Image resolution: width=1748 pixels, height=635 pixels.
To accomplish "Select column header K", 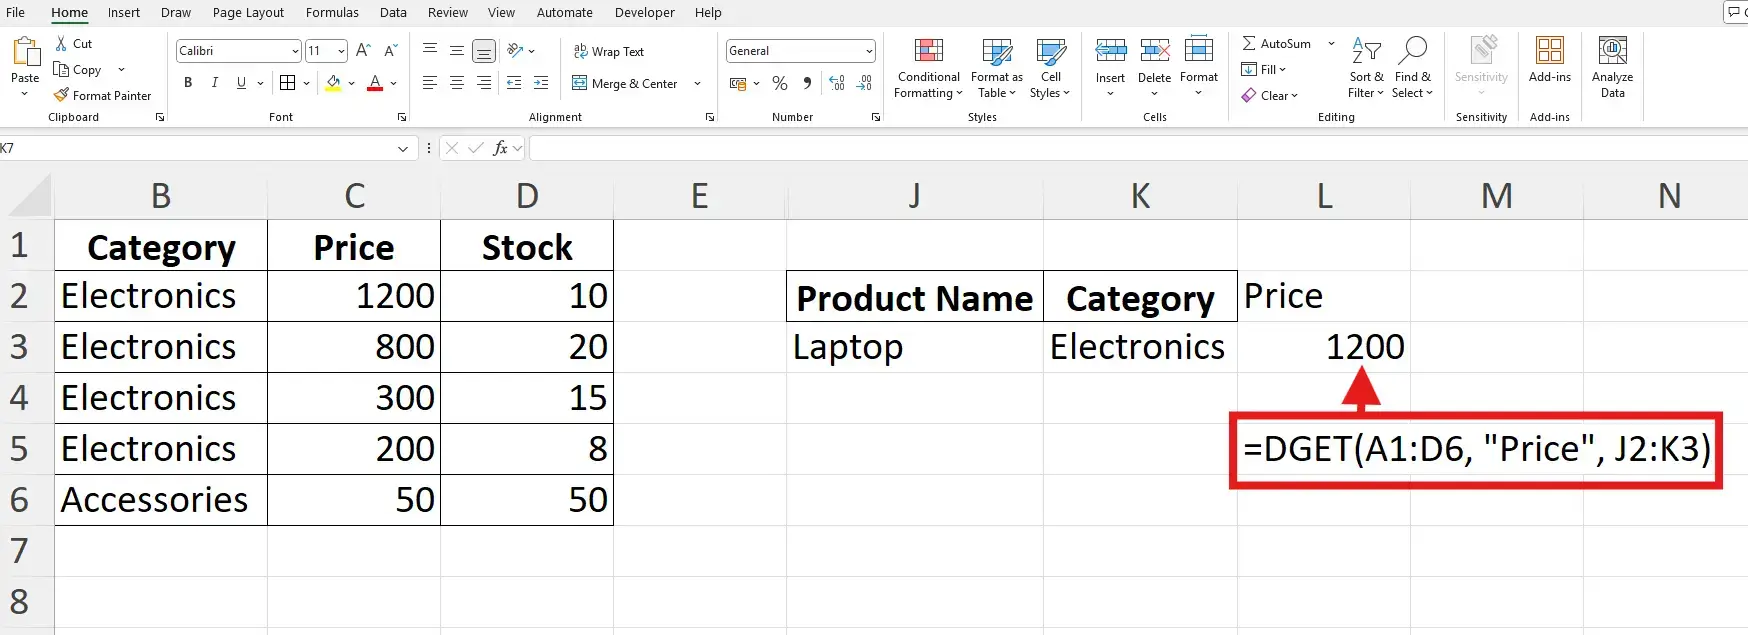I will pyautogui.click(x=1140, y=196).
